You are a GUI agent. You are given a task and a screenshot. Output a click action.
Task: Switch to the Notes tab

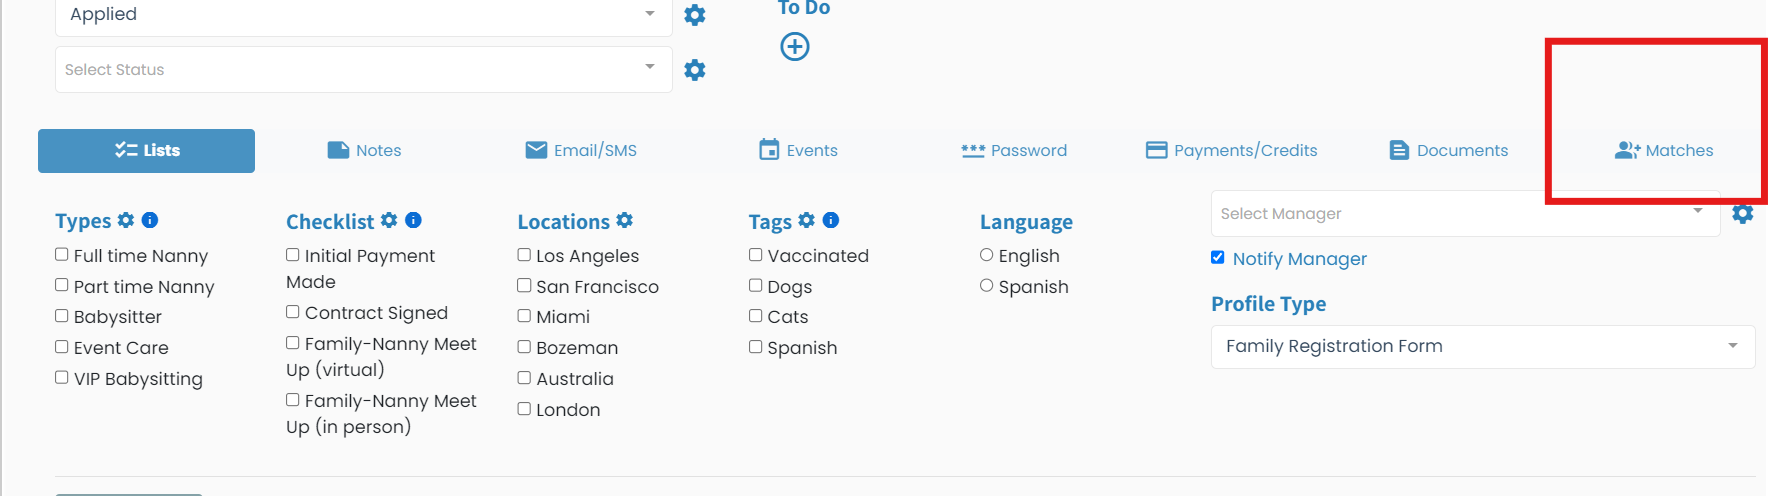tap(365, 150)
